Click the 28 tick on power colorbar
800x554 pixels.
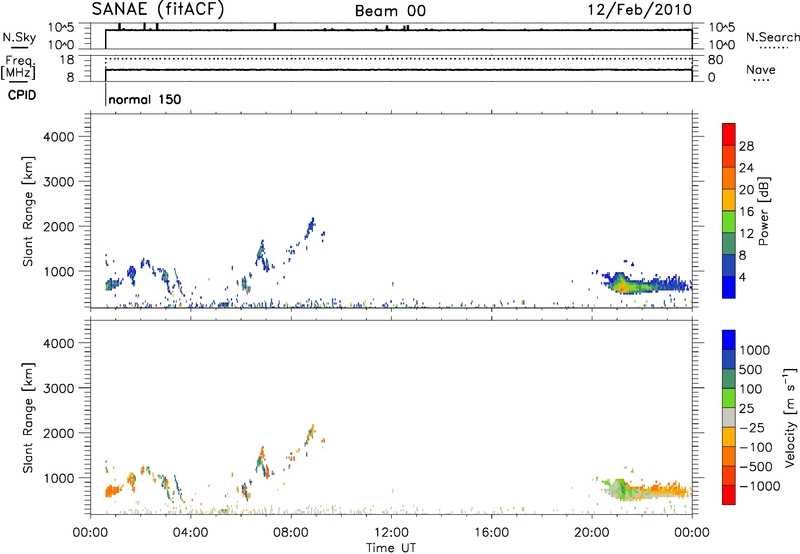tap(746, 146)
